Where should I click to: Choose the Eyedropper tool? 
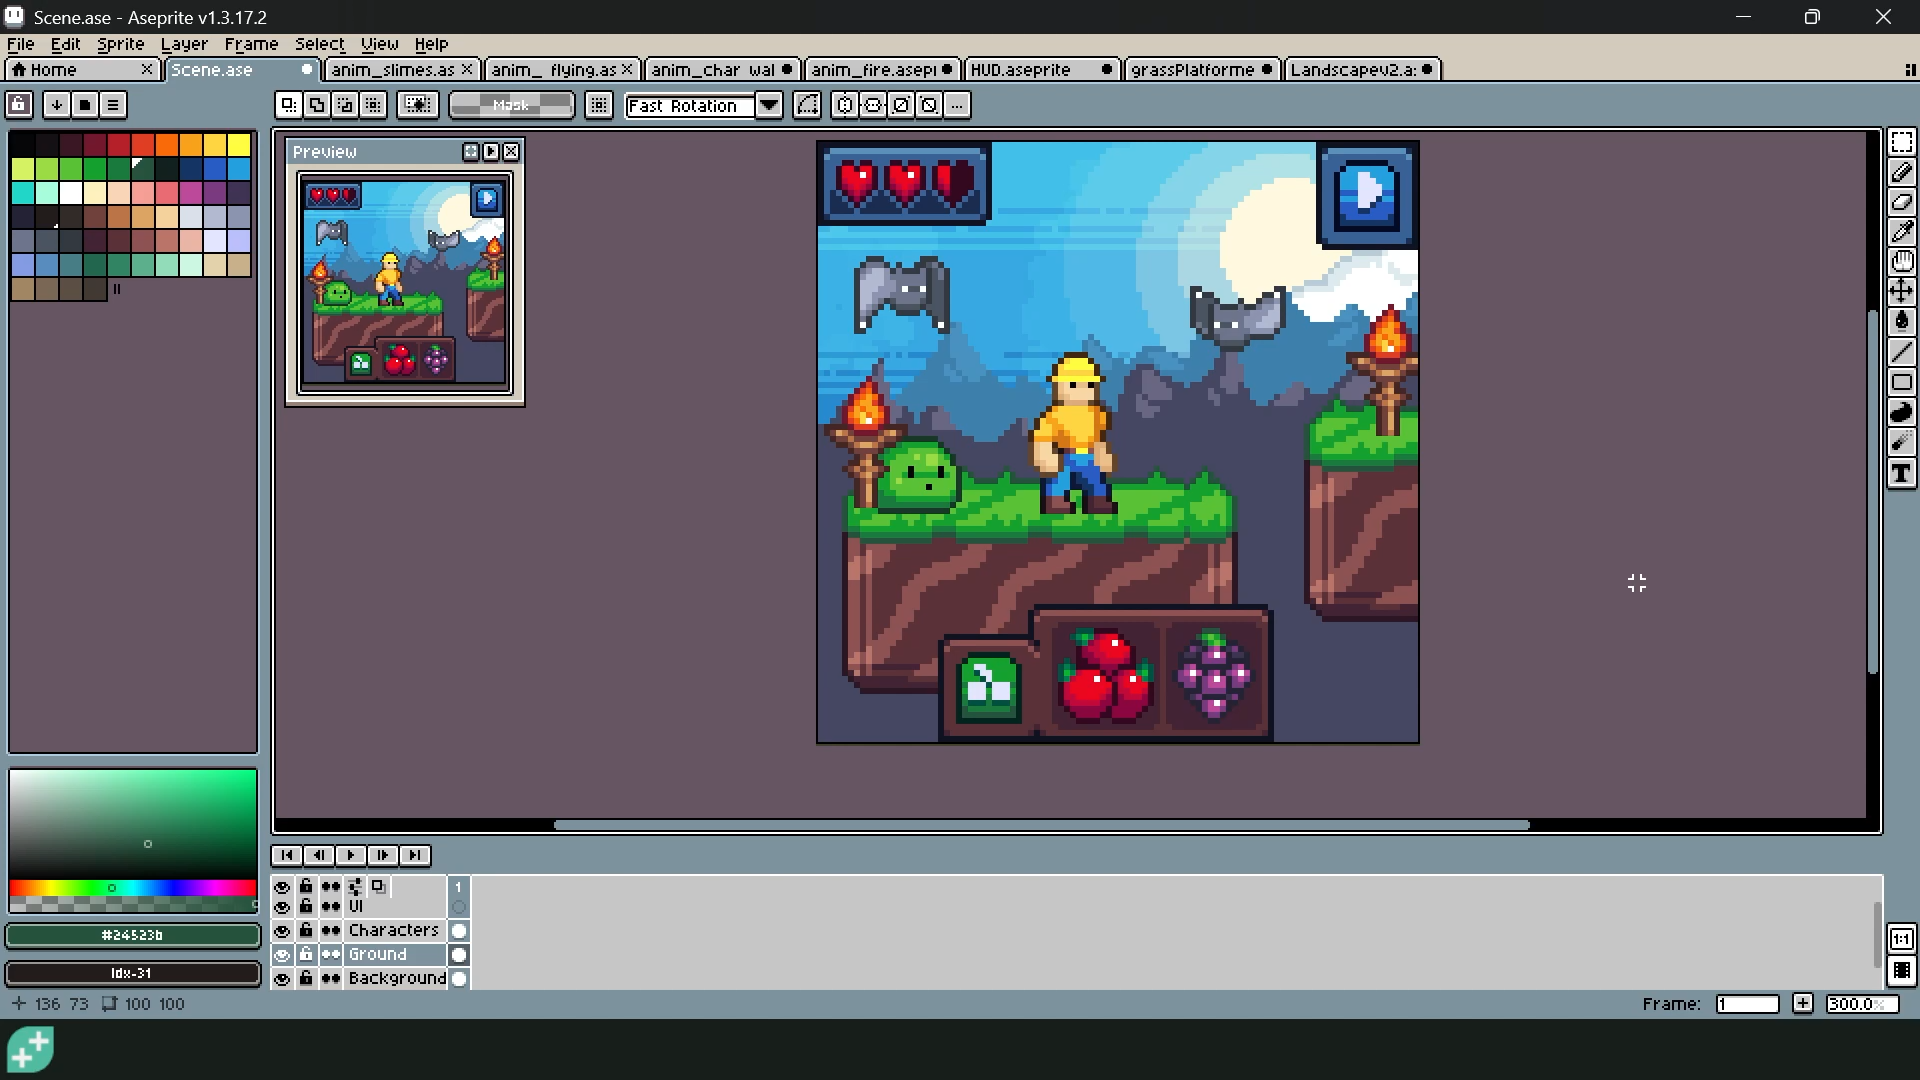point(1902,232)
